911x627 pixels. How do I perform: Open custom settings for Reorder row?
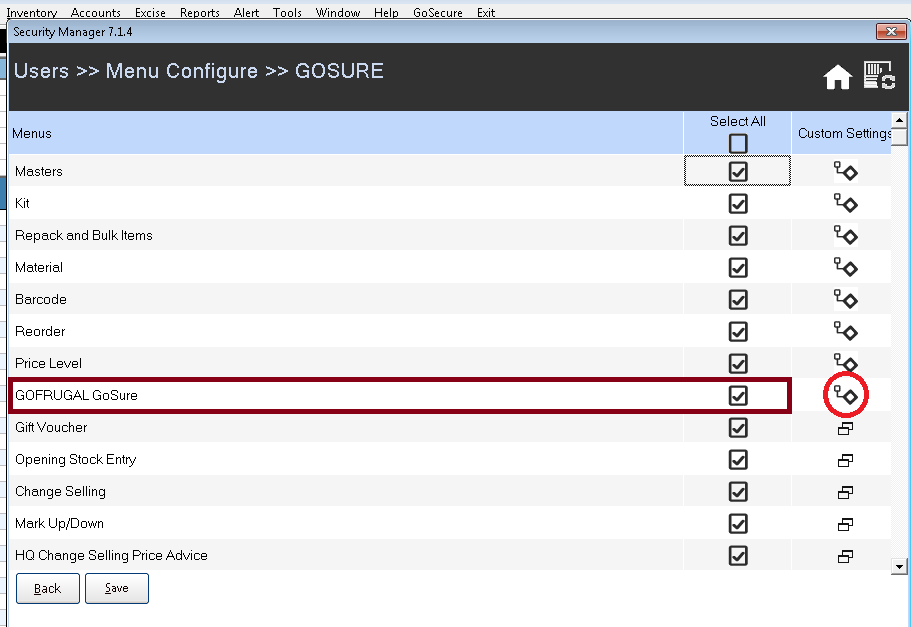[845, 331]
